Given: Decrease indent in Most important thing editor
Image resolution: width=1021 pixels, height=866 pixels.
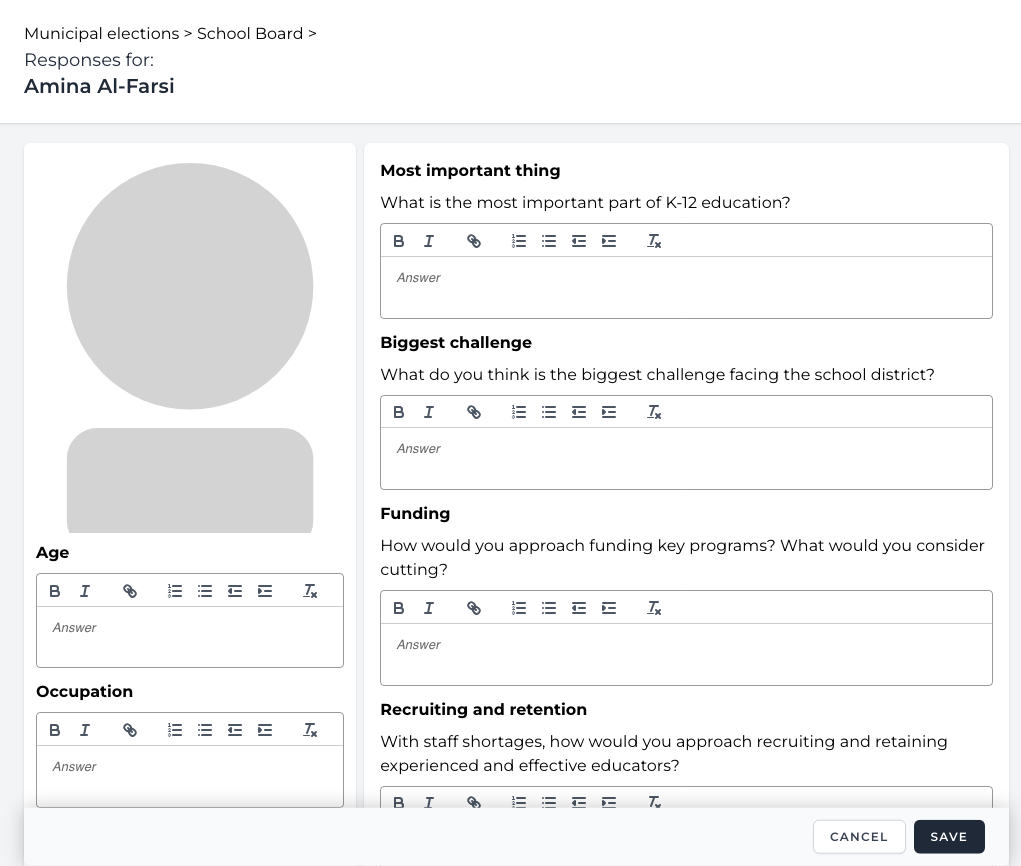Looking at the screenshot, I should pyautogui.click(x=579, y=241).
